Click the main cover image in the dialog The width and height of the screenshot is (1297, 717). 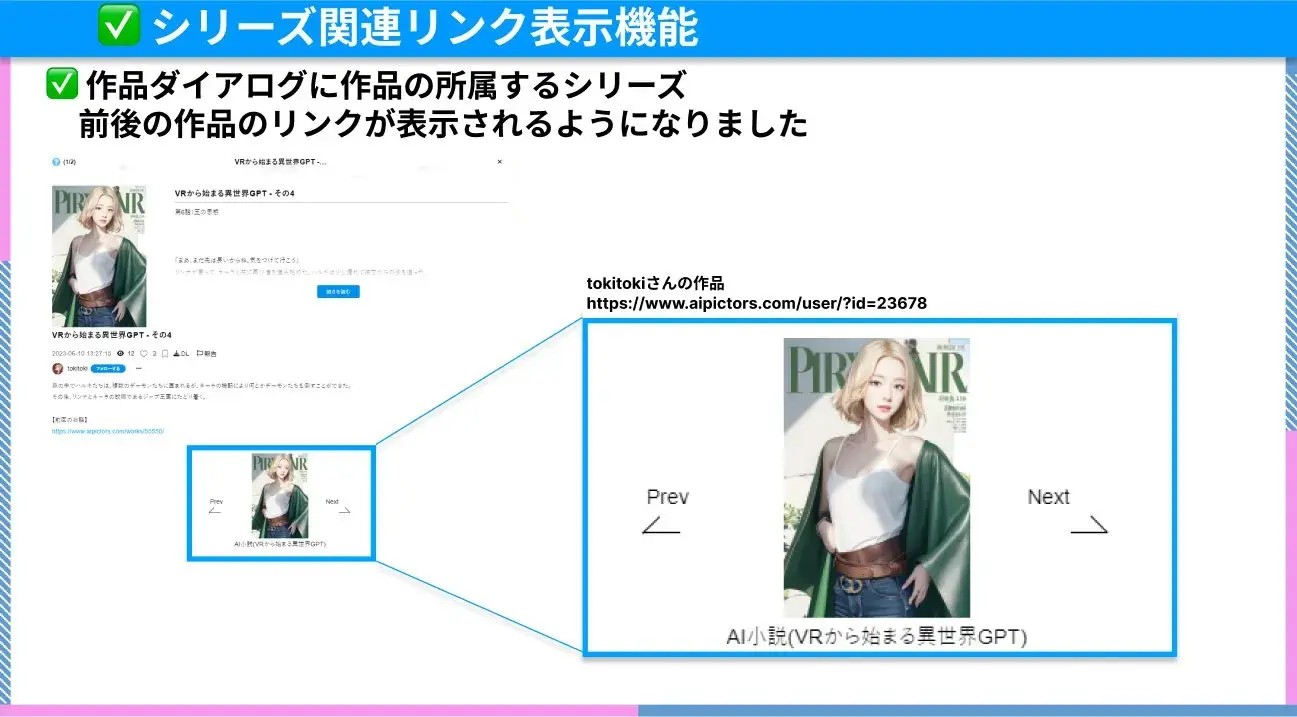point(98,256)
